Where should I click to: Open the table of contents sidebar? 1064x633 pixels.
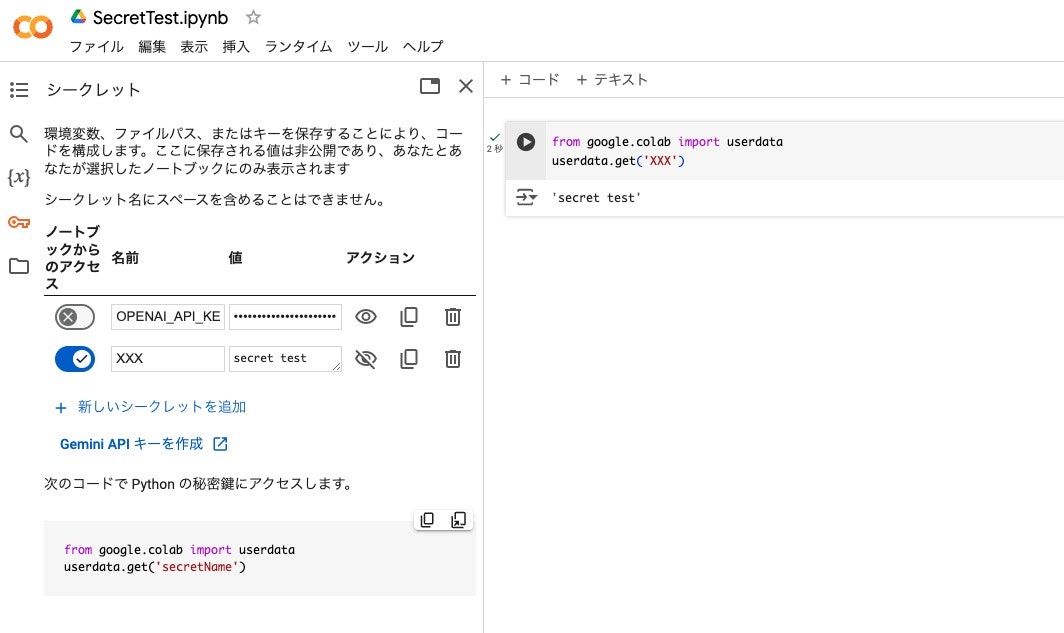coord(18,89)
